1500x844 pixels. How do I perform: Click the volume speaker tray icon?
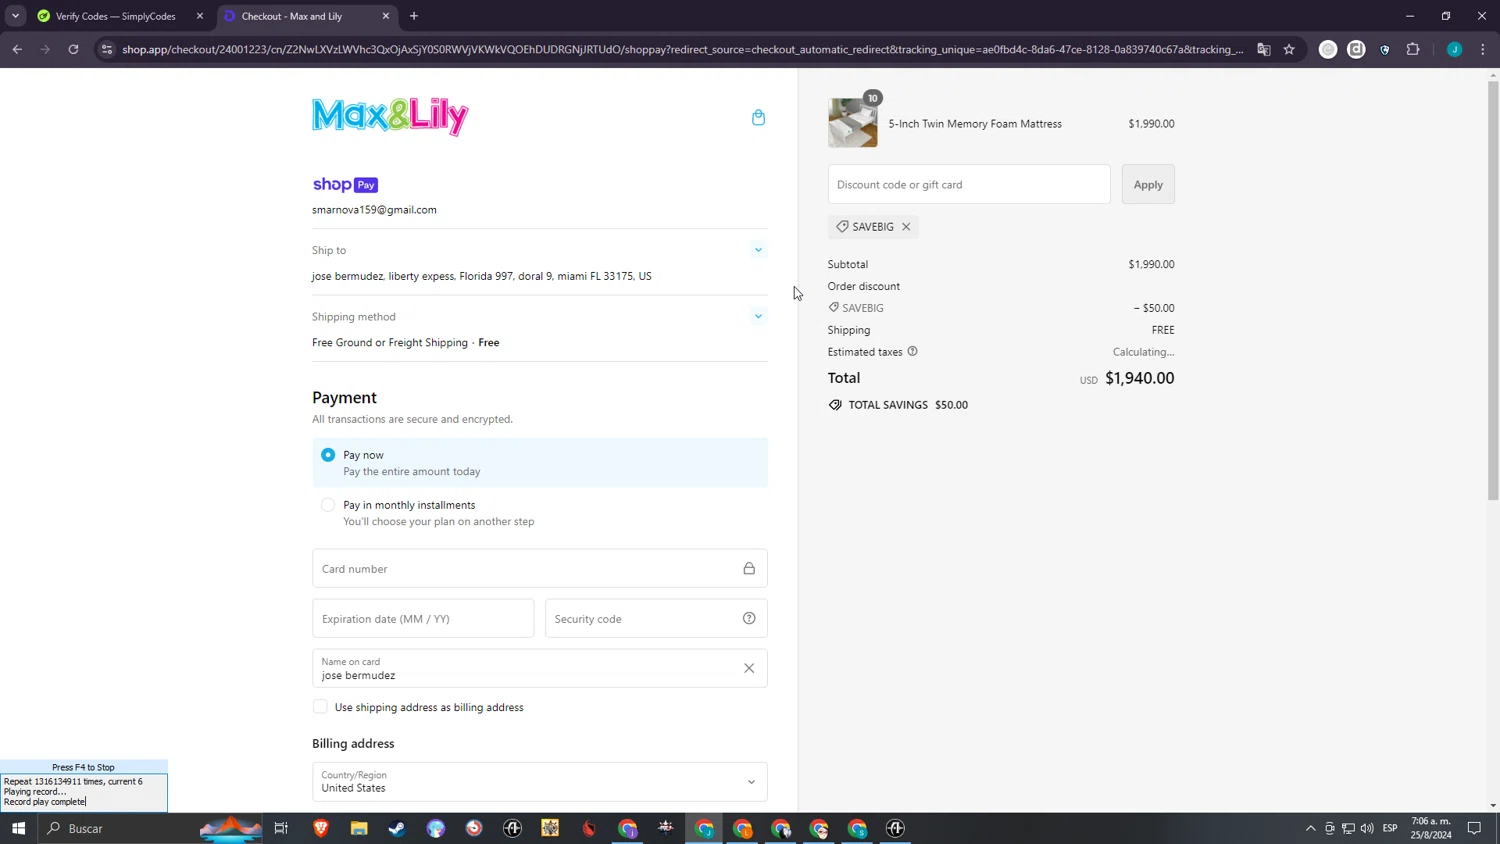tap(1367, 828)
